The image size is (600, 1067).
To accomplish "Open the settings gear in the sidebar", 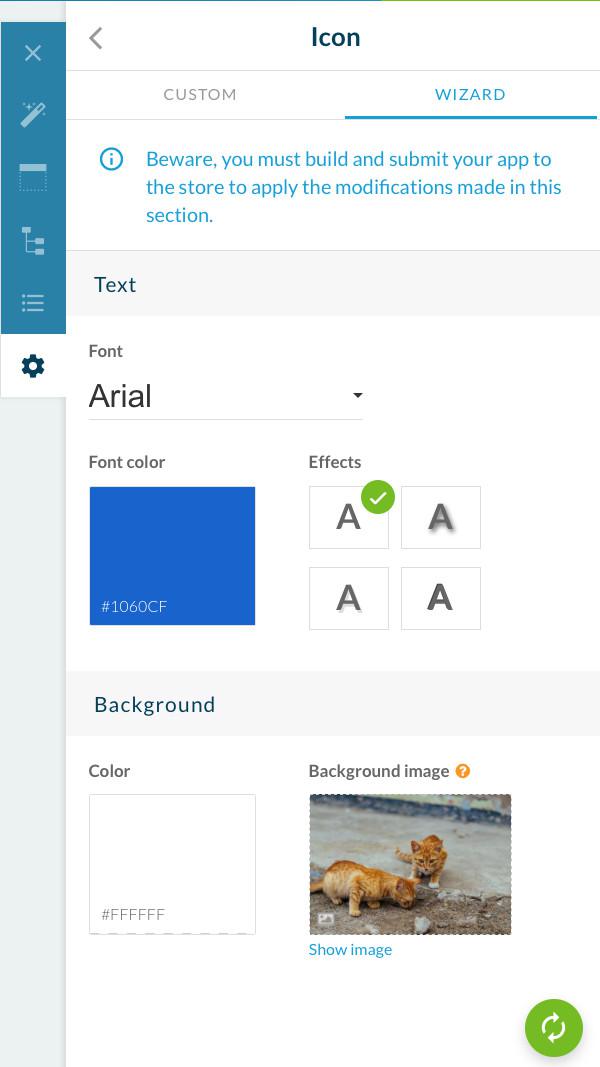I will click(33, 366).
